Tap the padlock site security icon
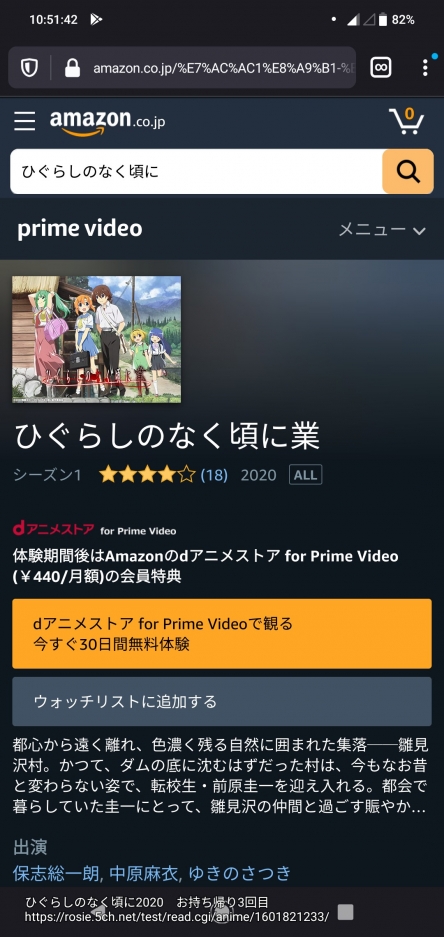This screenshot has width=444, height=937. 72,68
